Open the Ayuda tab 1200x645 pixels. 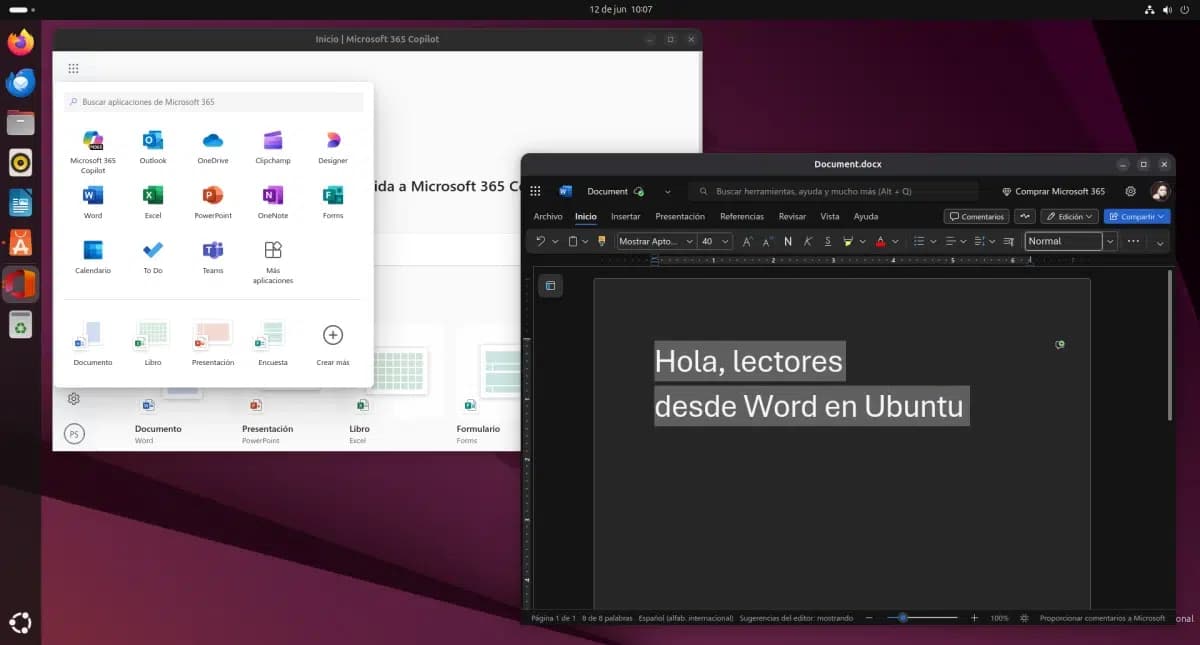point(866,216)
